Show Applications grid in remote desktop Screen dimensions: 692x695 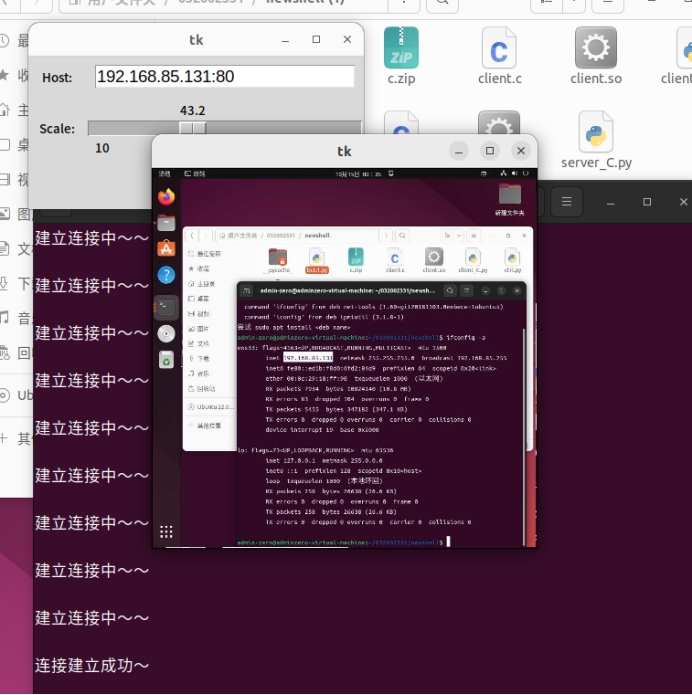(x=166, y=531)
